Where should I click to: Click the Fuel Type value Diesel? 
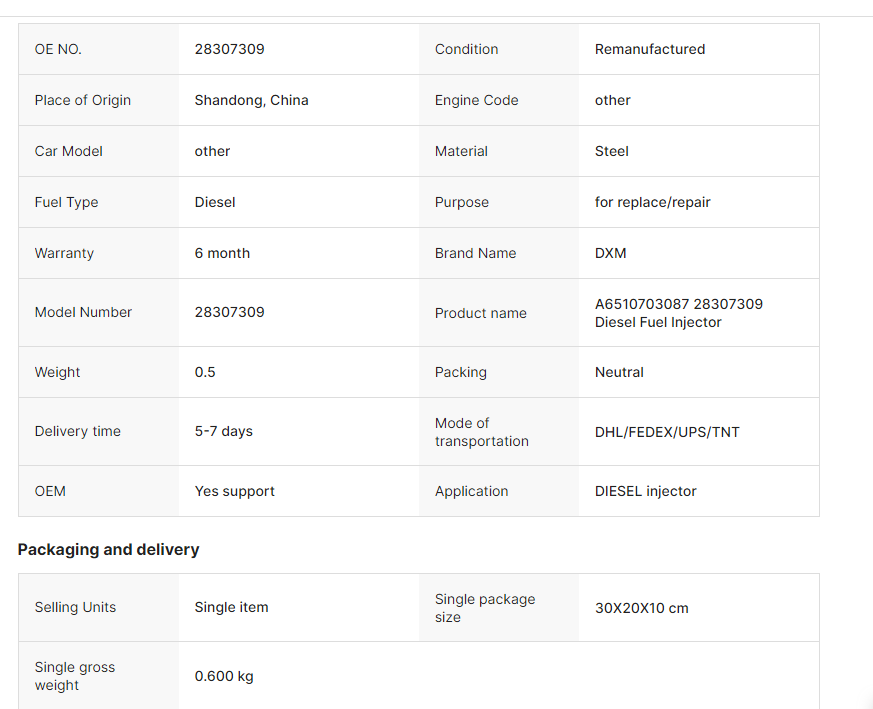(215, 202)
